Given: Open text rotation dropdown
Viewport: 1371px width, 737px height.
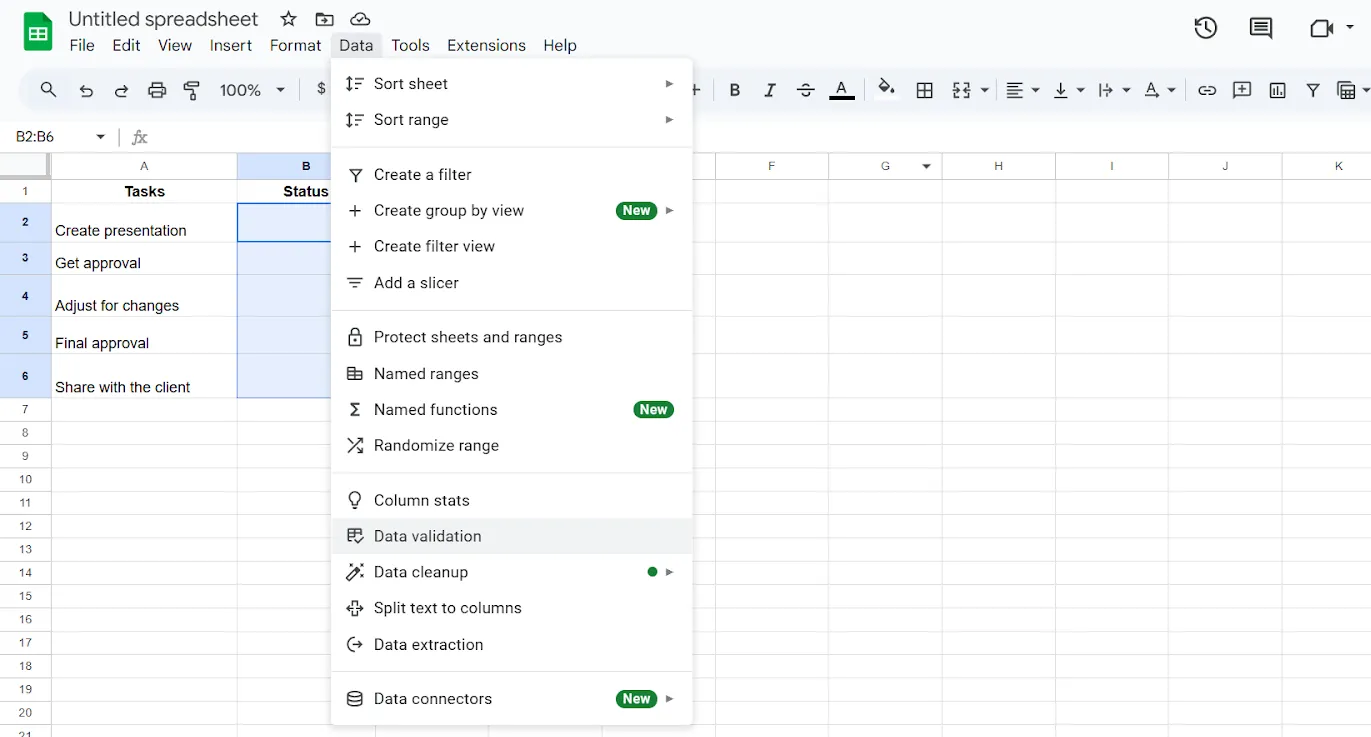Looking at the screenshot, I should point(1160,90).
